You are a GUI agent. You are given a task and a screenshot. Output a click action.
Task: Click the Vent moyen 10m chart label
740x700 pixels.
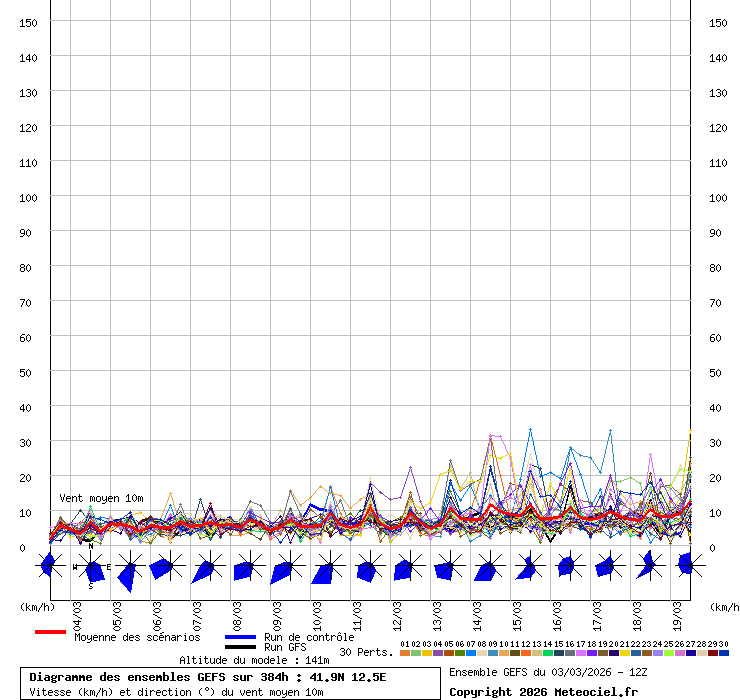[x=101, y=498]
